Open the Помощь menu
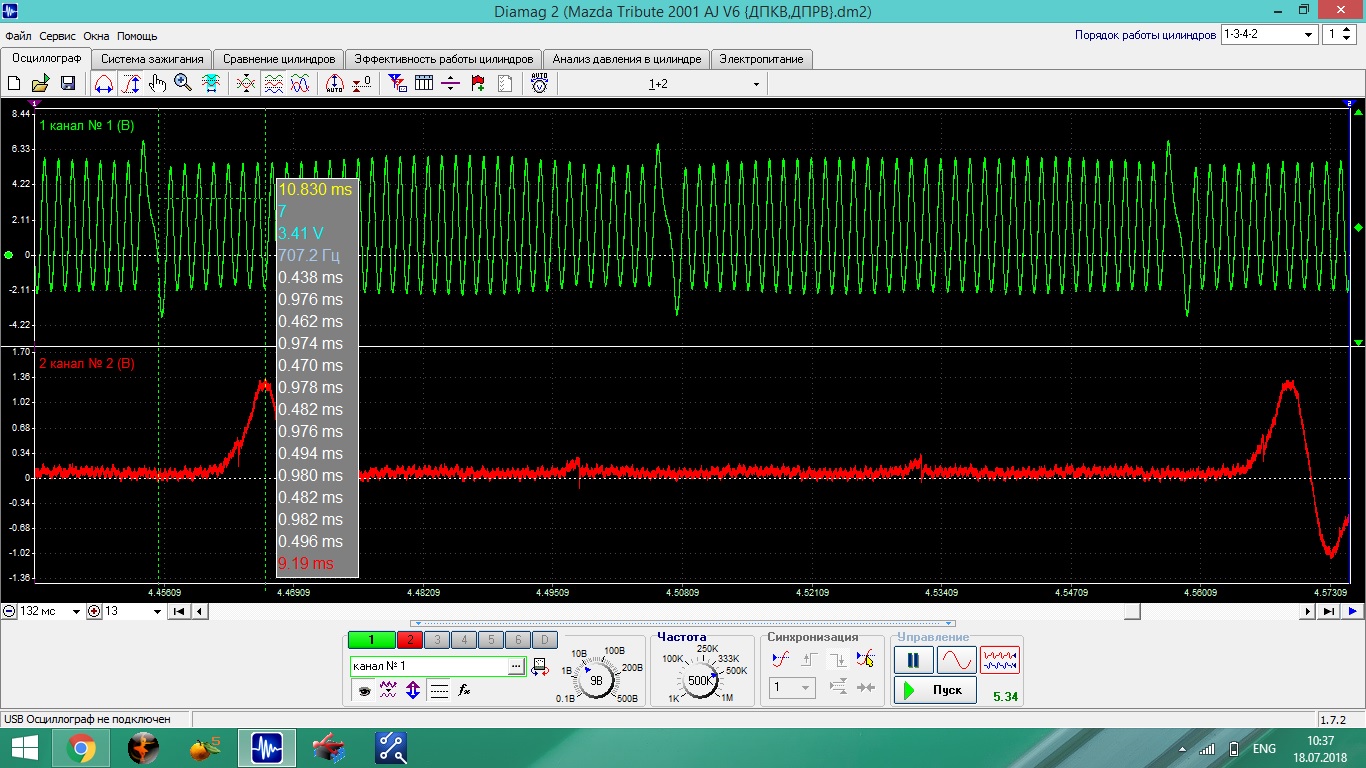 [x=137, y=36]
